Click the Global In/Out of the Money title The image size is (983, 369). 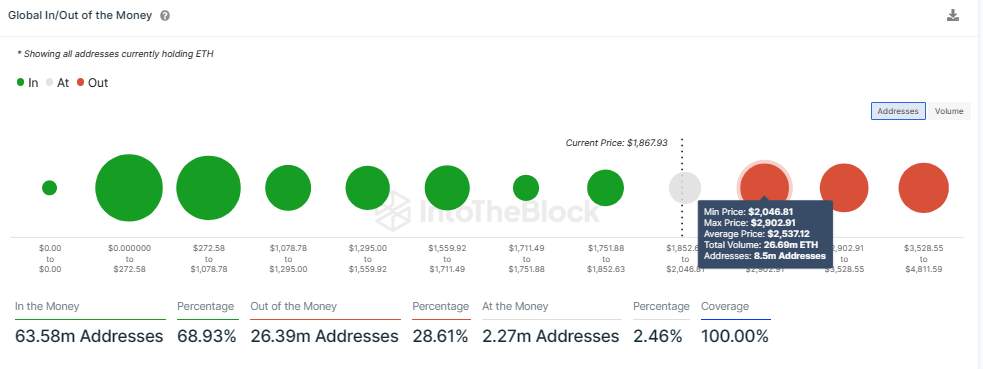coord(80,16)
